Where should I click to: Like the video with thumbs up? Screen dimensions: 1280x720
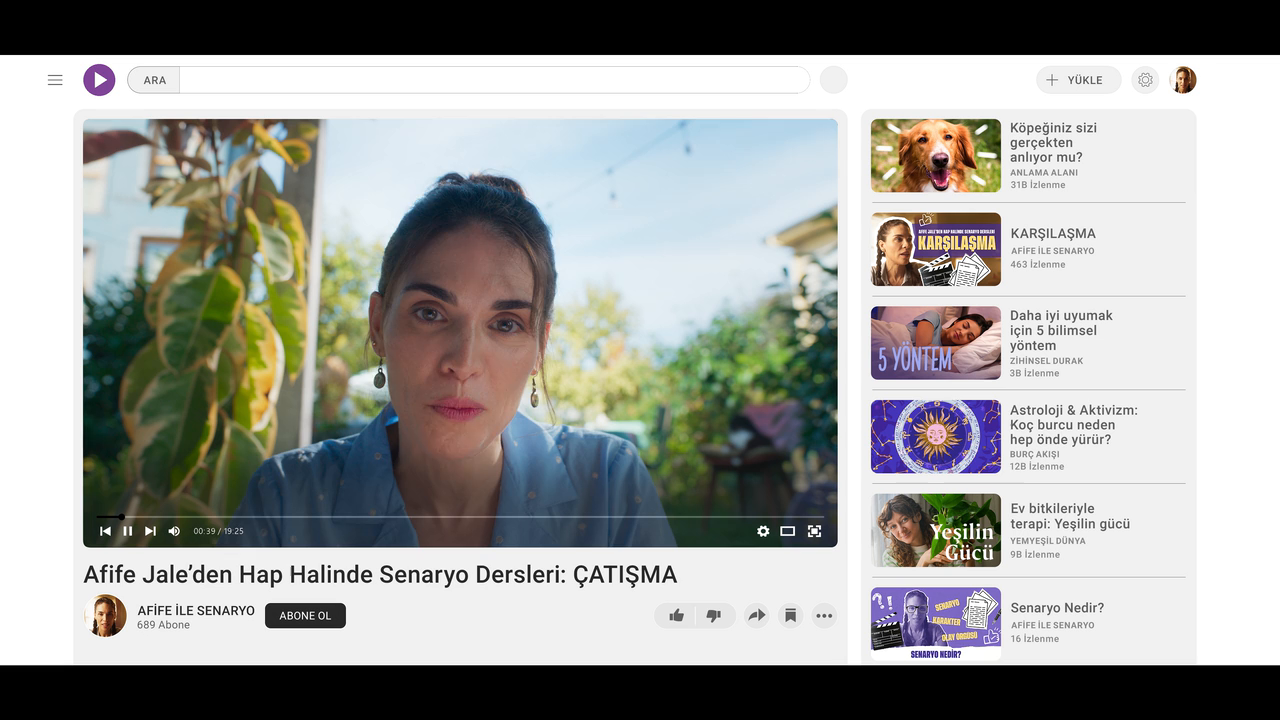tap(677, 616)
